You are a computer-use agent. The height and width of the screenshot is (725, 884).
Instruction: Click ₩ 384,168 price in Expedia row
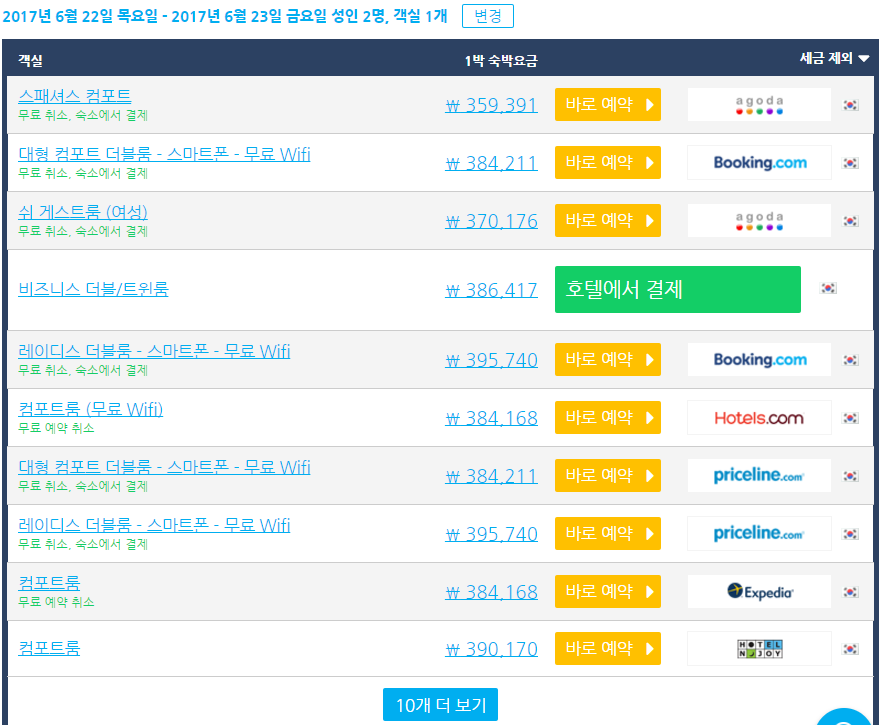tap(492, 593)
